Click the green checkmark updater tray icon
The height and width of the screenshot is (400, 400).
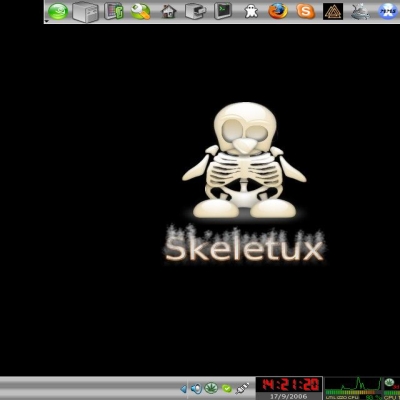tap(227, 389)
